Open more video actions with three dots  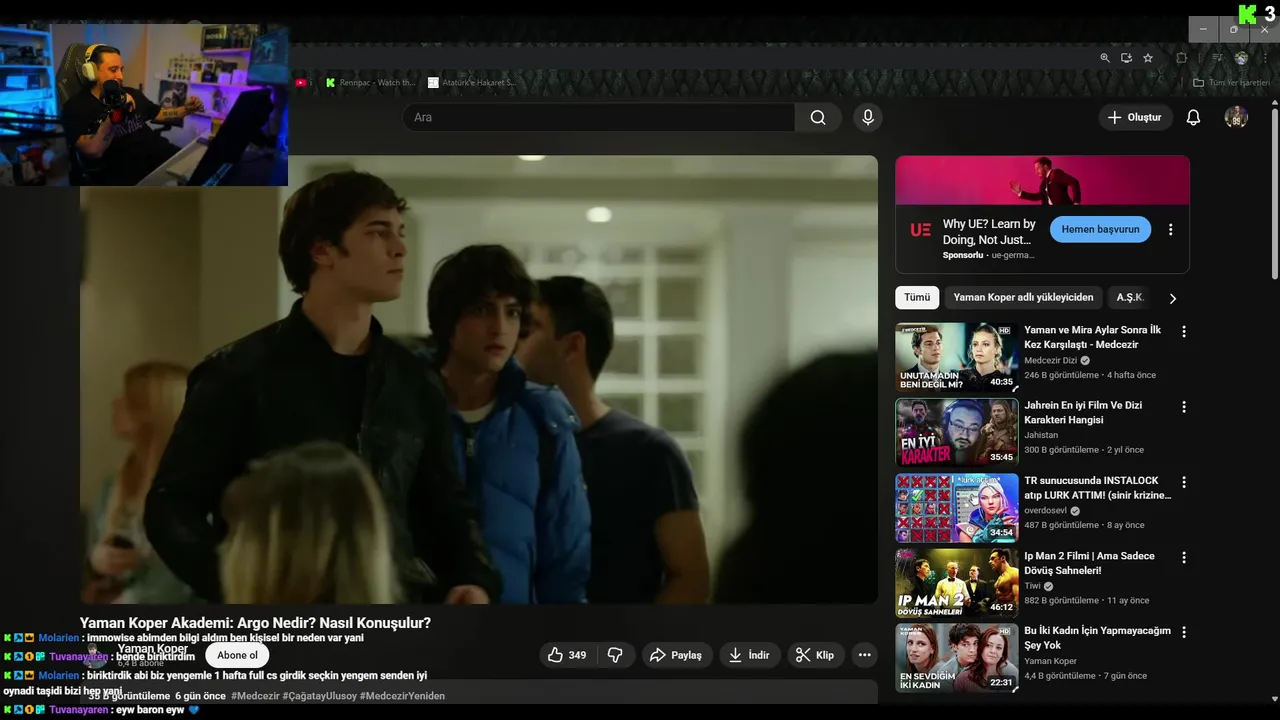[x=865, y=655]
